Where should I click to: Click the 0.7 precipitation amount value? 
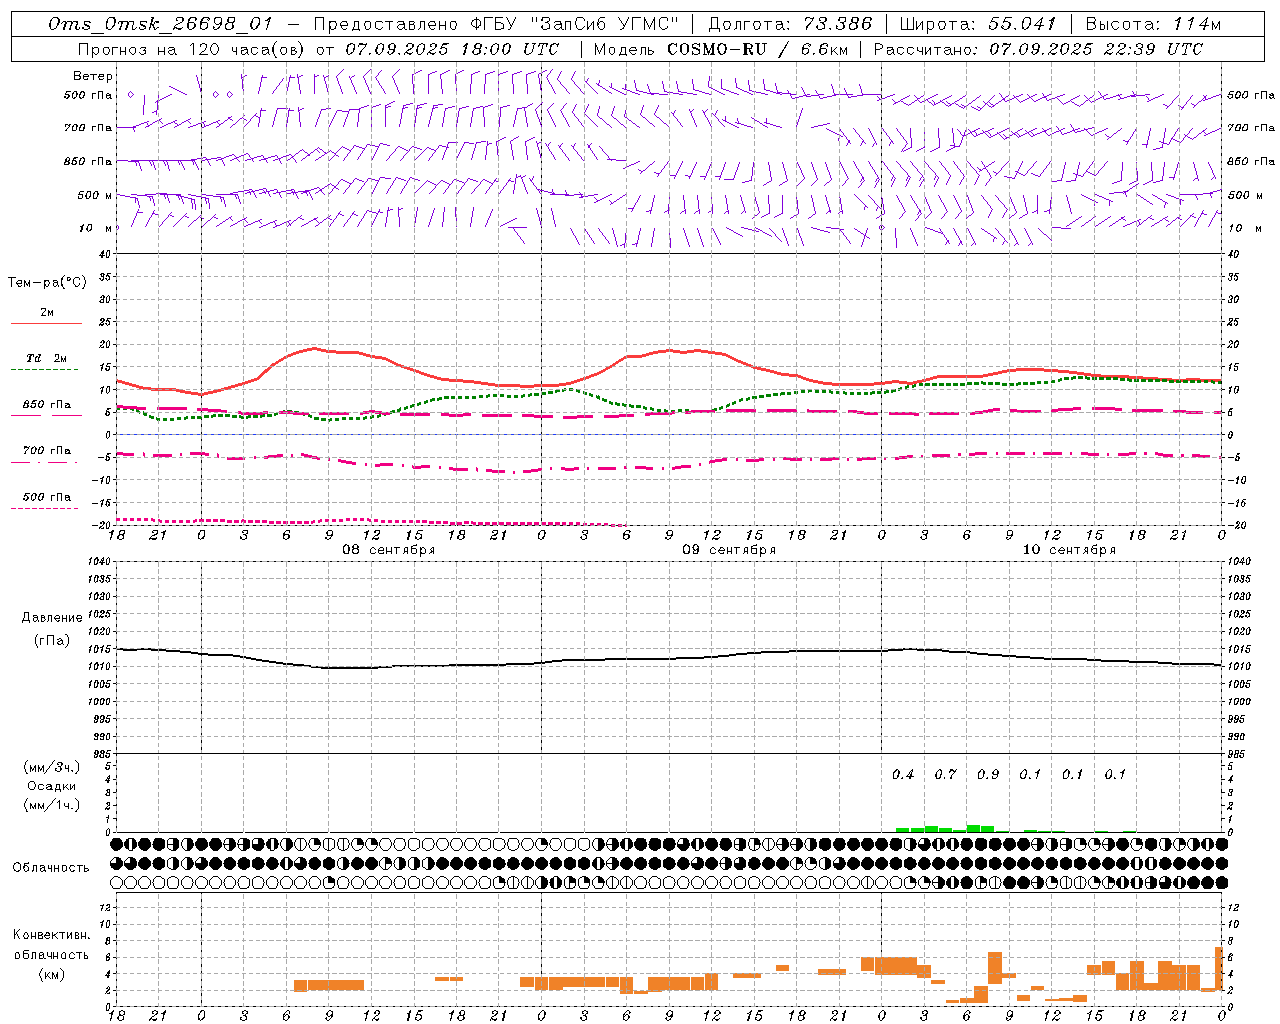945,774
